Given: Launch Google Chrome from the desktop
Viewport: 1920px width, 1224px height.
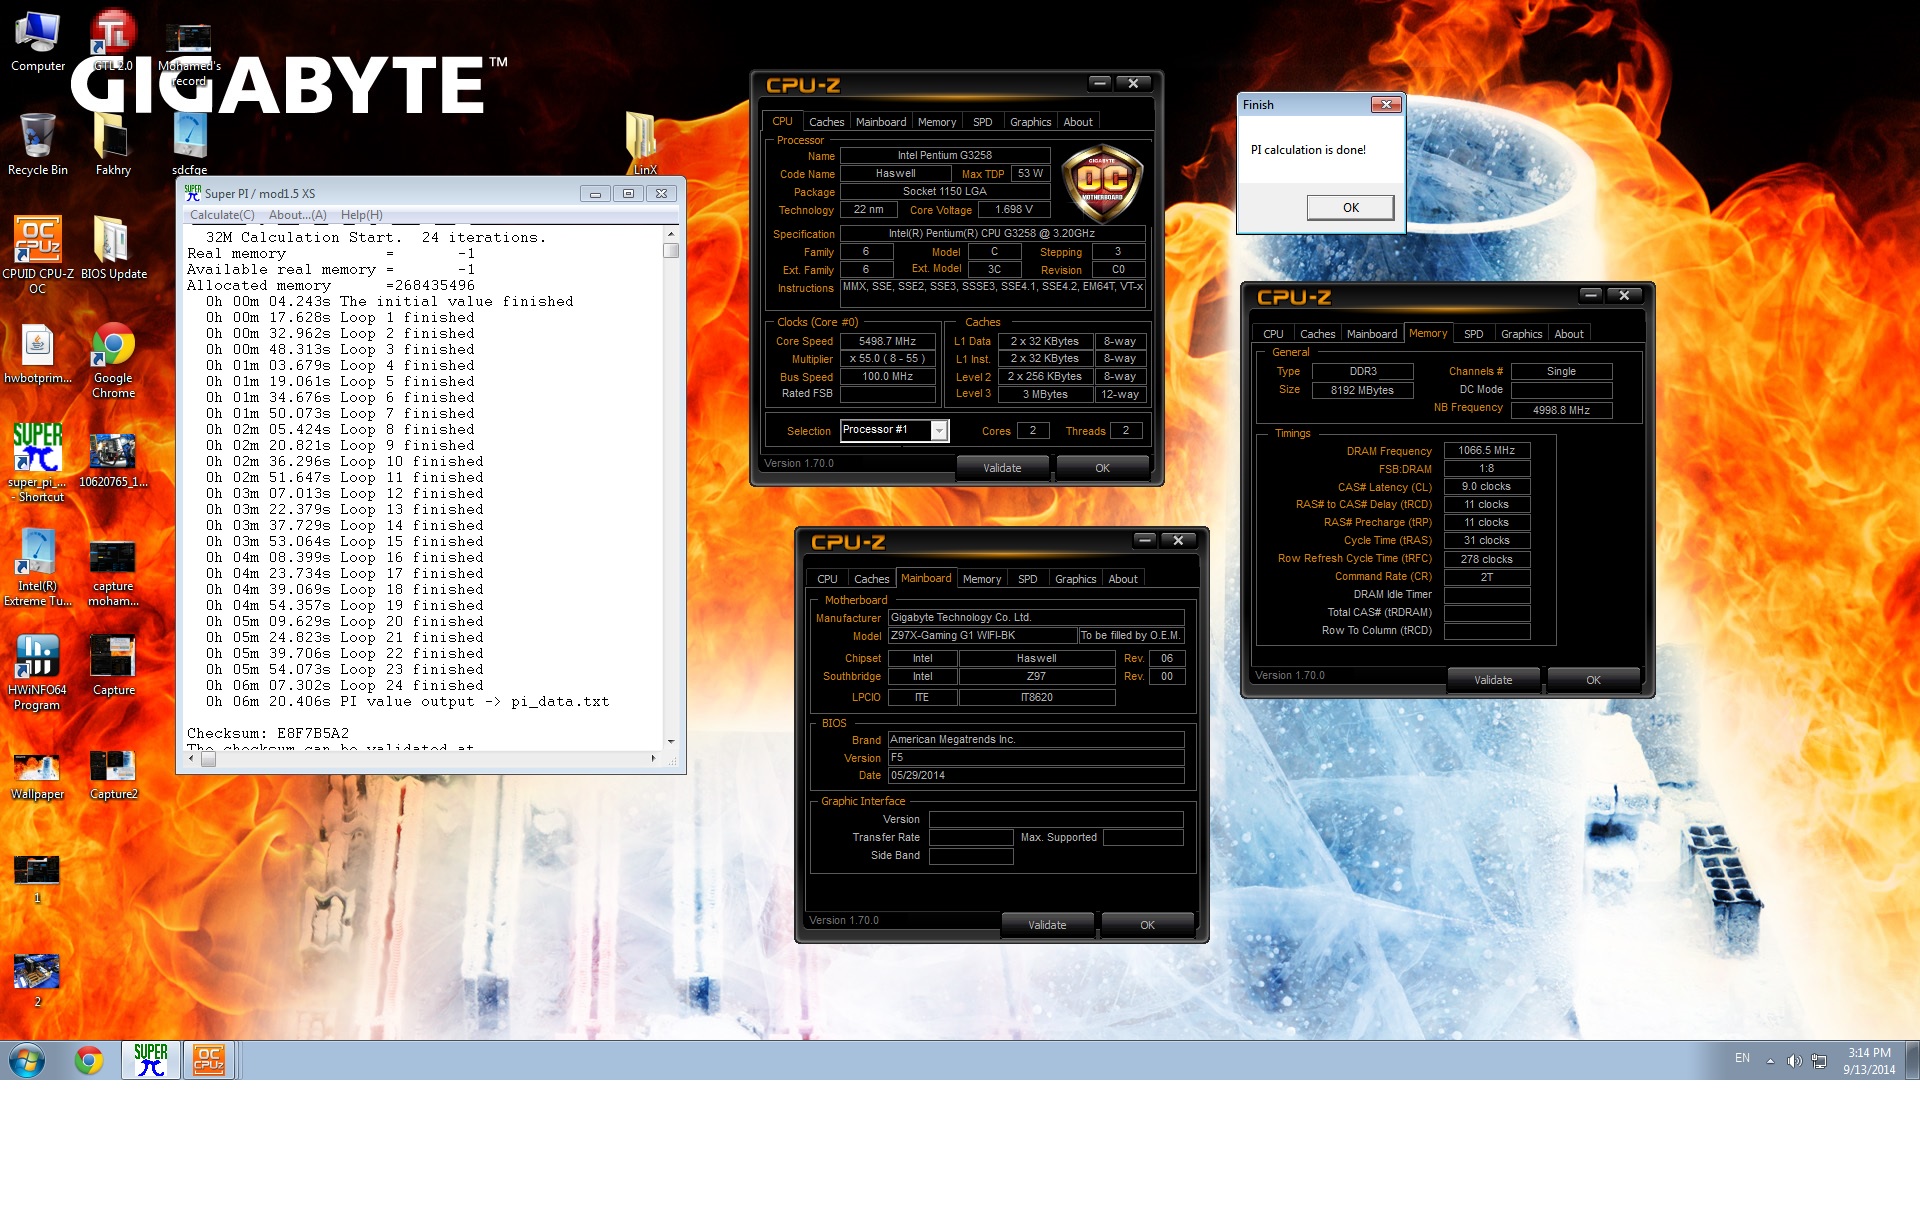Looking at the screenshot, I should pyautogui.click(x=113, y=361).
